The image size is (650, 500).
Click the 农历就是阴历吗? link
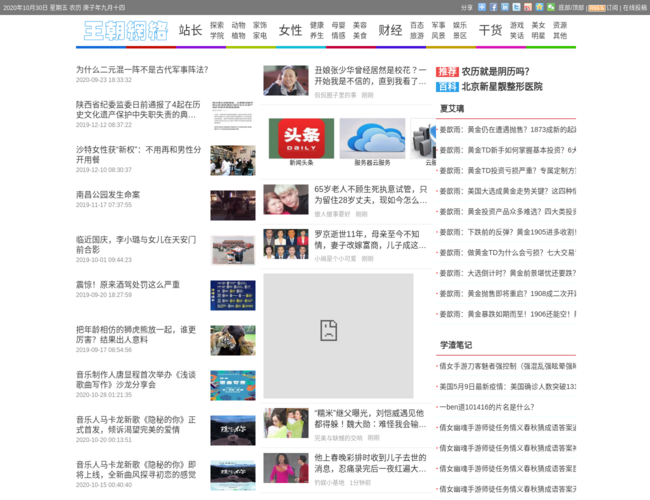coord(495,72)
